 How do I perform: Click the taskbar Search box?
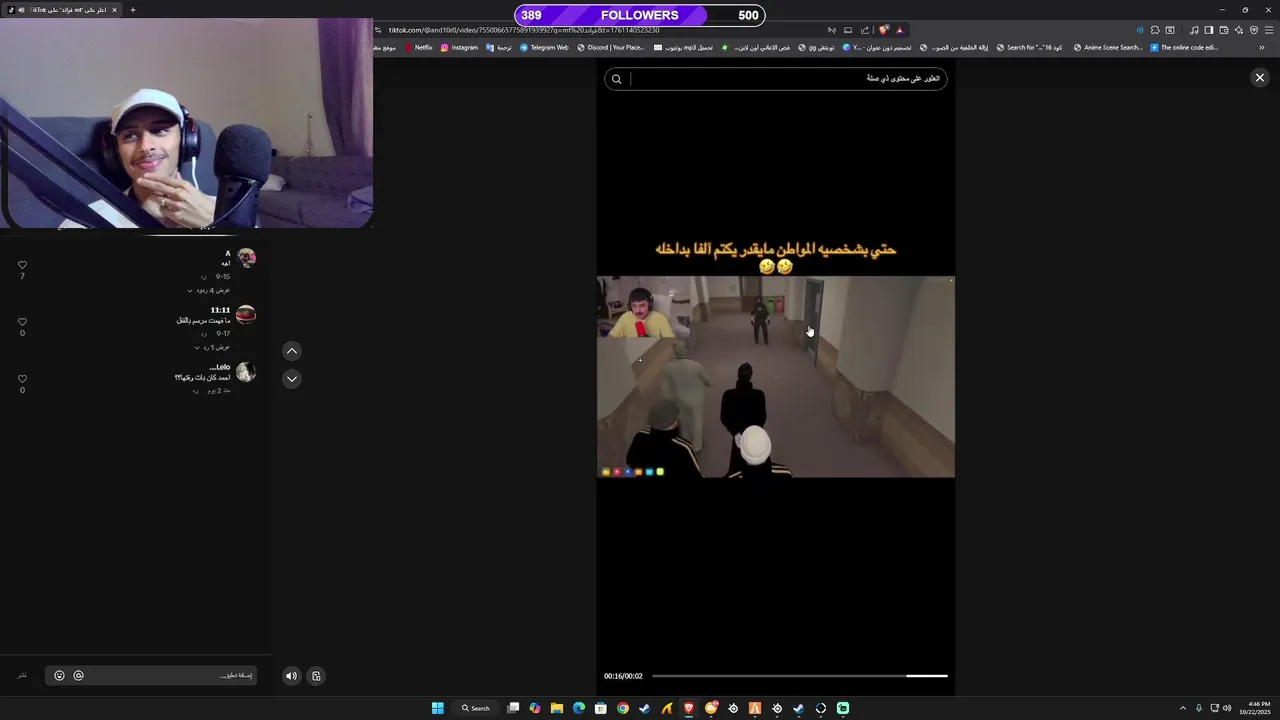click(476, 708)
